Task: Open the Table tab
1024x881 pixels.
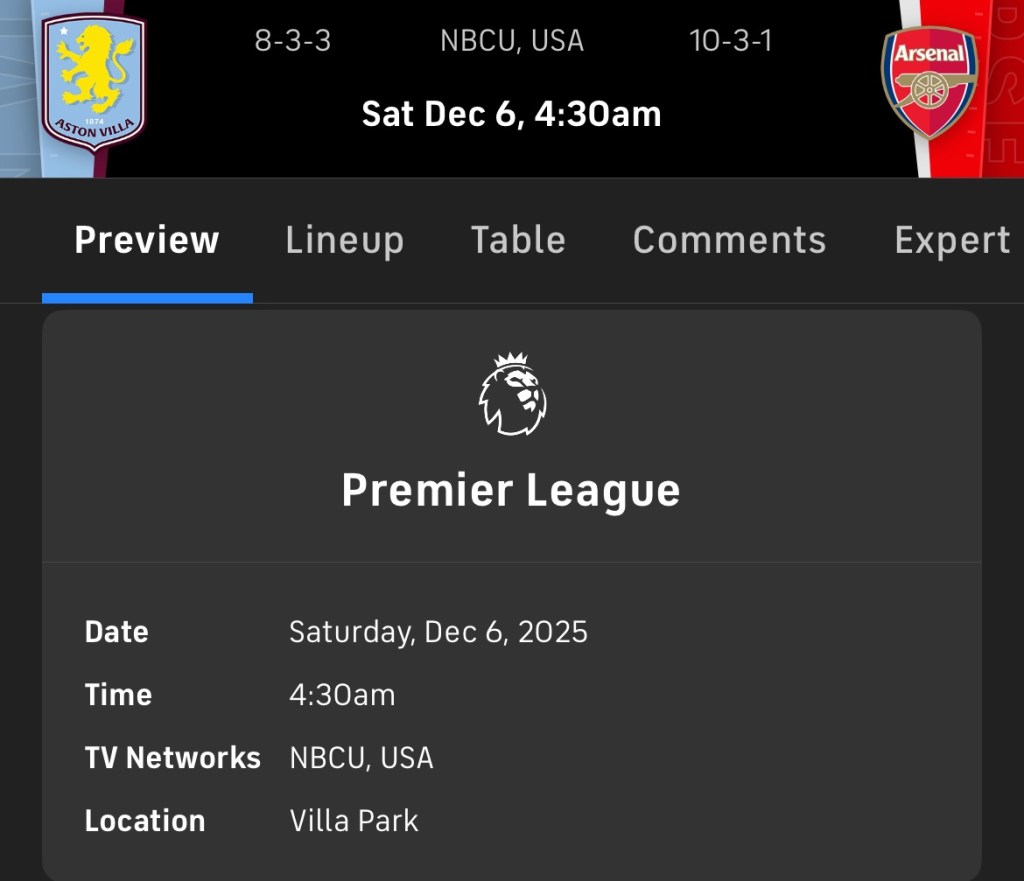Action: (x=518, y=241)
